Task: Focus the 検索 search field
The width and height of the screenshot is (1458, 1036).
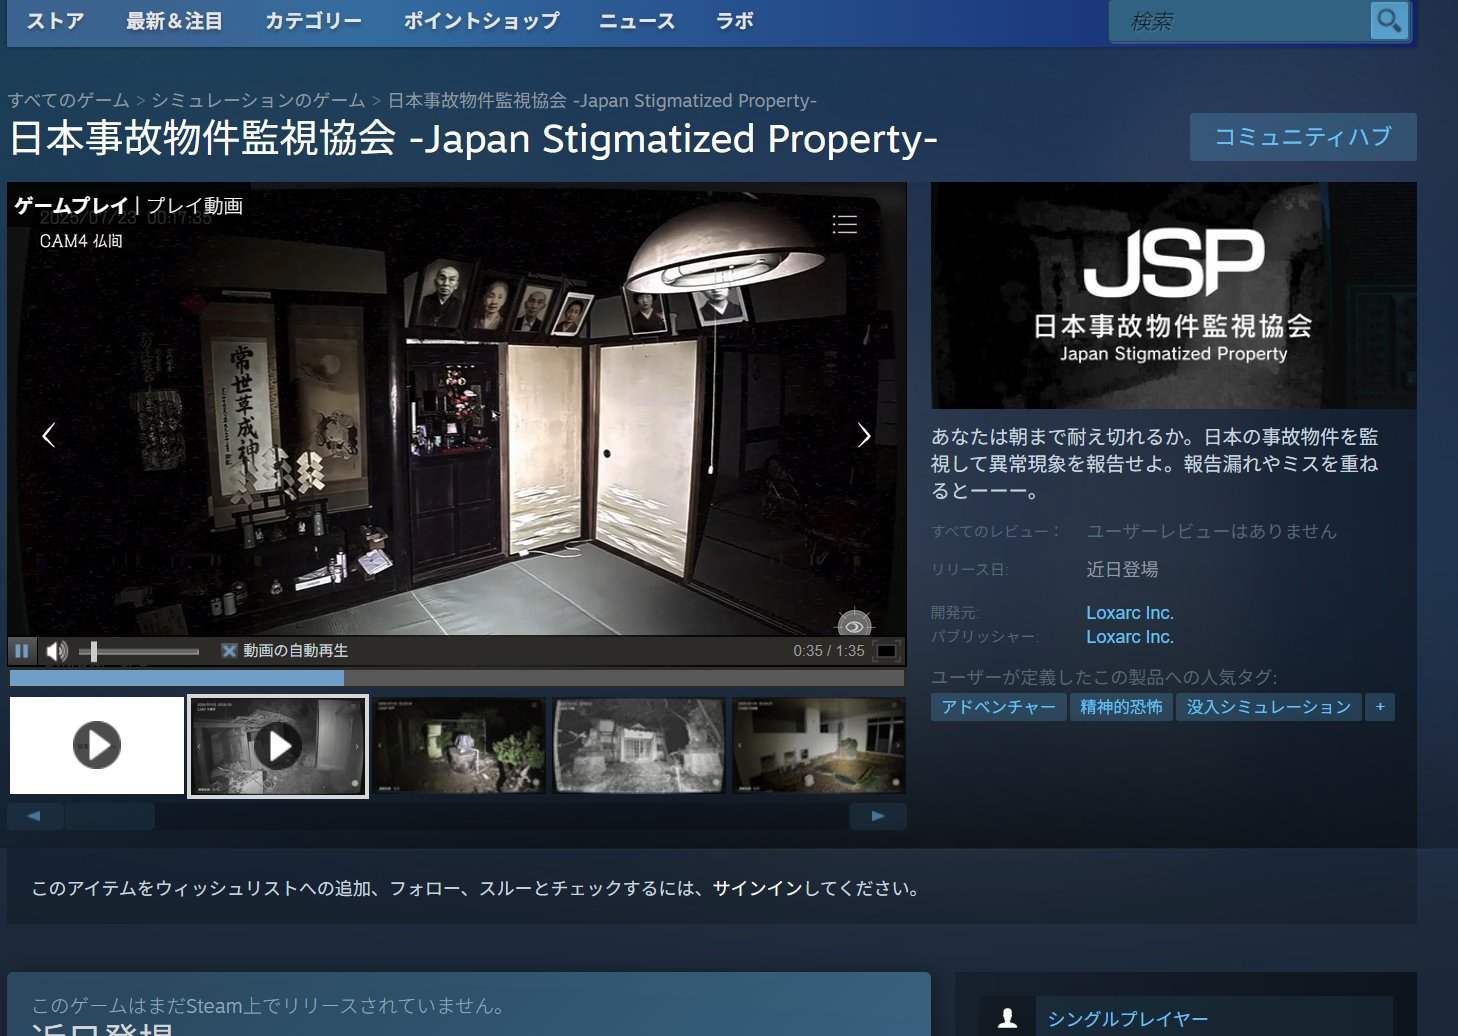Action: [x=1240, y=21]
